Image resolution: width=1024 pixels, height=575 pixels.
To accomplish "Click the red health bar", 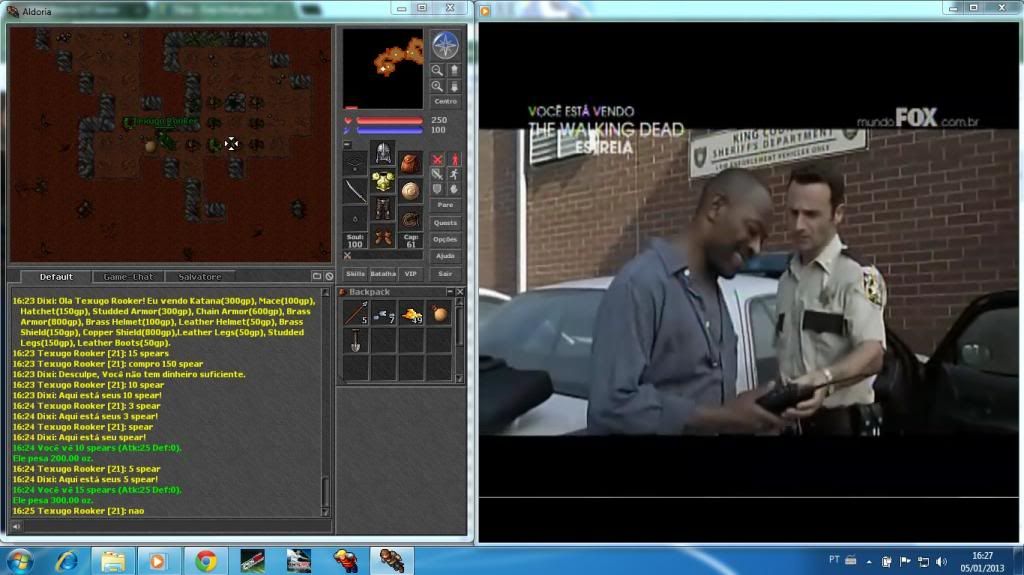I will [x=389, y=120].
